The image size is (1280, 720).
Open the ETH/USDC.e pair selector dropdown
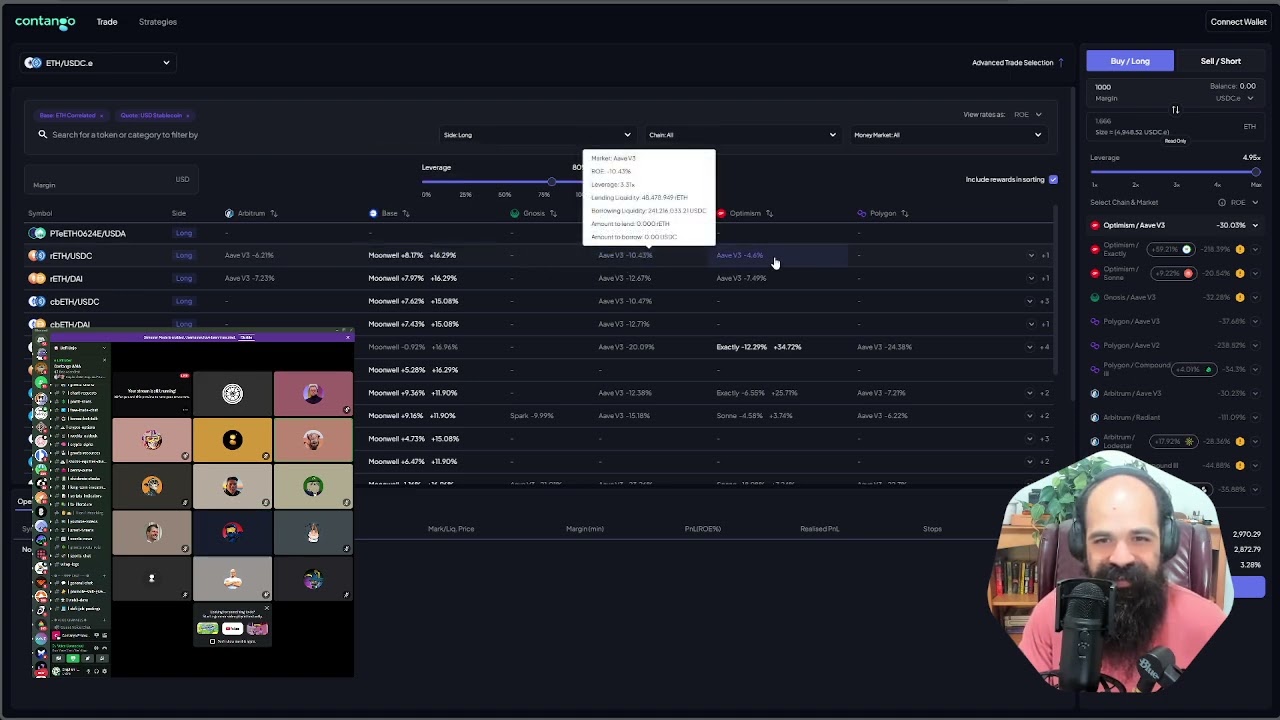click(x=98, y=63)
